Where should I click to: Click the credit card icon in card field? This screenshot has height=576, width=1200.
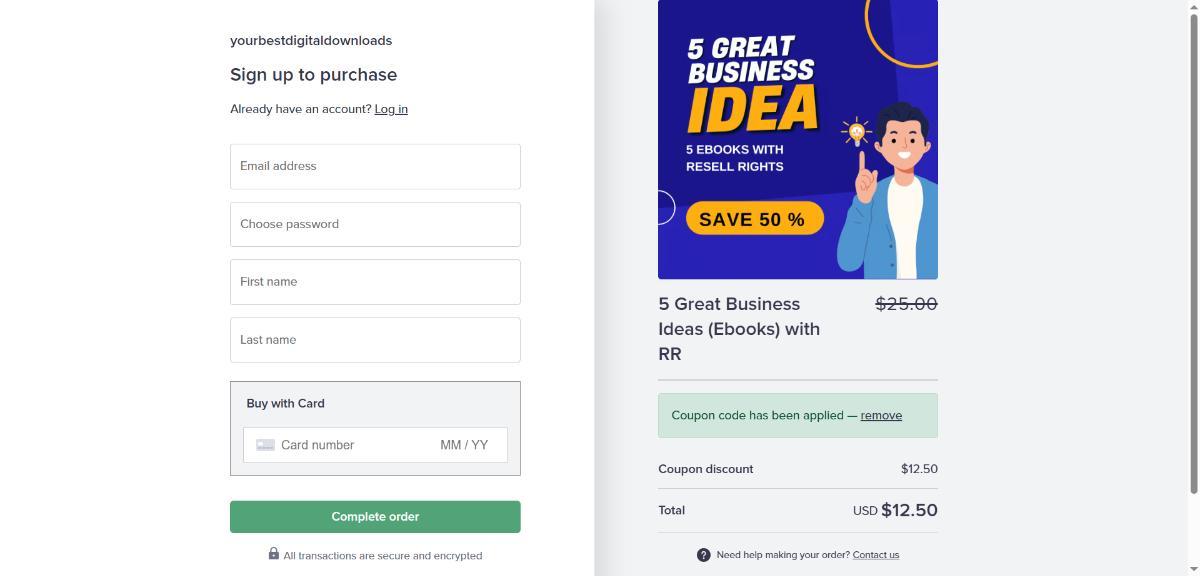(x=265, y=445)
